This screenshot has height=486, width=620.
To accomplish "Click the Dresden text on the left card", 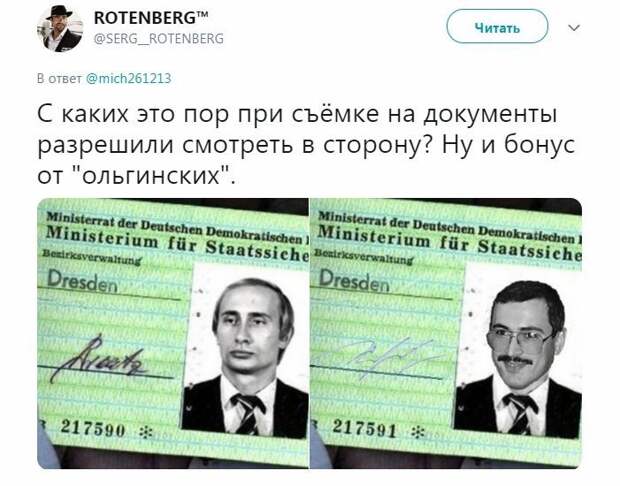I will point(82,281).
